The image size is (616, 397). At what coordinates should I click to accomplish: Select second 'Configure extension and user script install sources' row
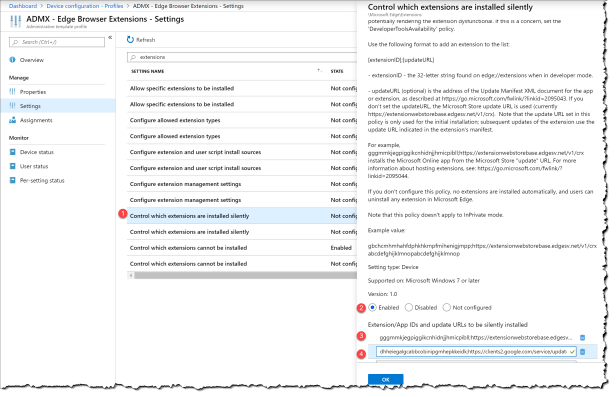point(242,168)
